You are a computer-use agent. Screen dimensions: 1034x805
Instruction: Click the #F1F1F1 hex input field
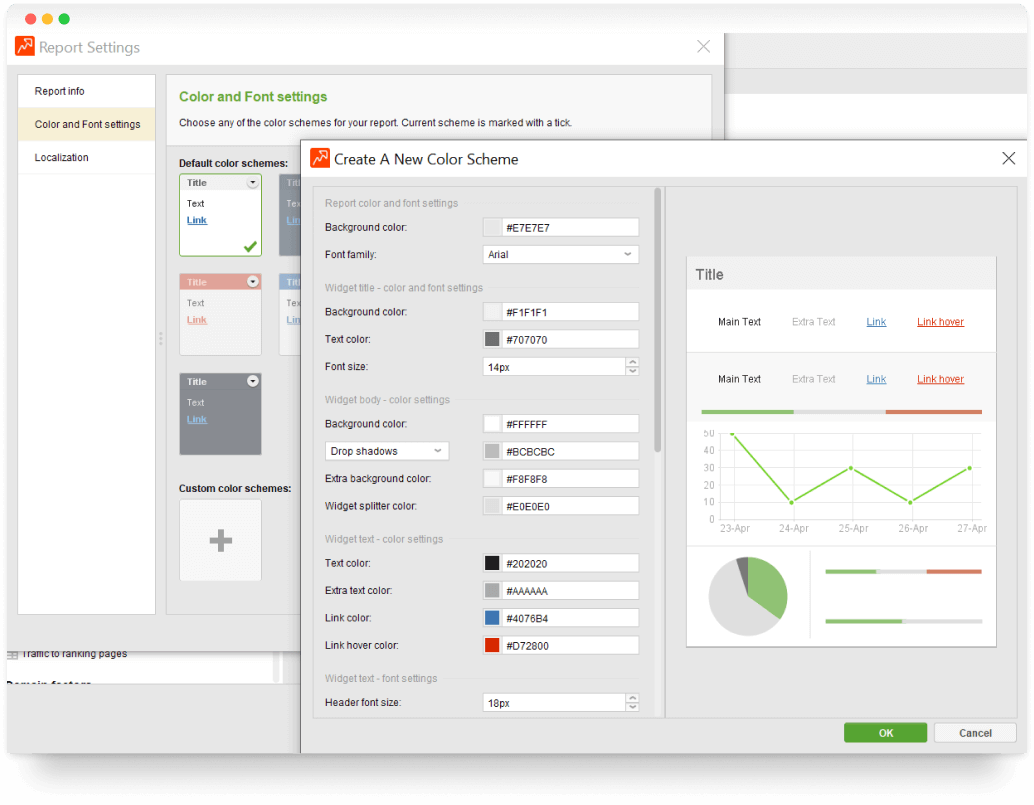(570, 312)
